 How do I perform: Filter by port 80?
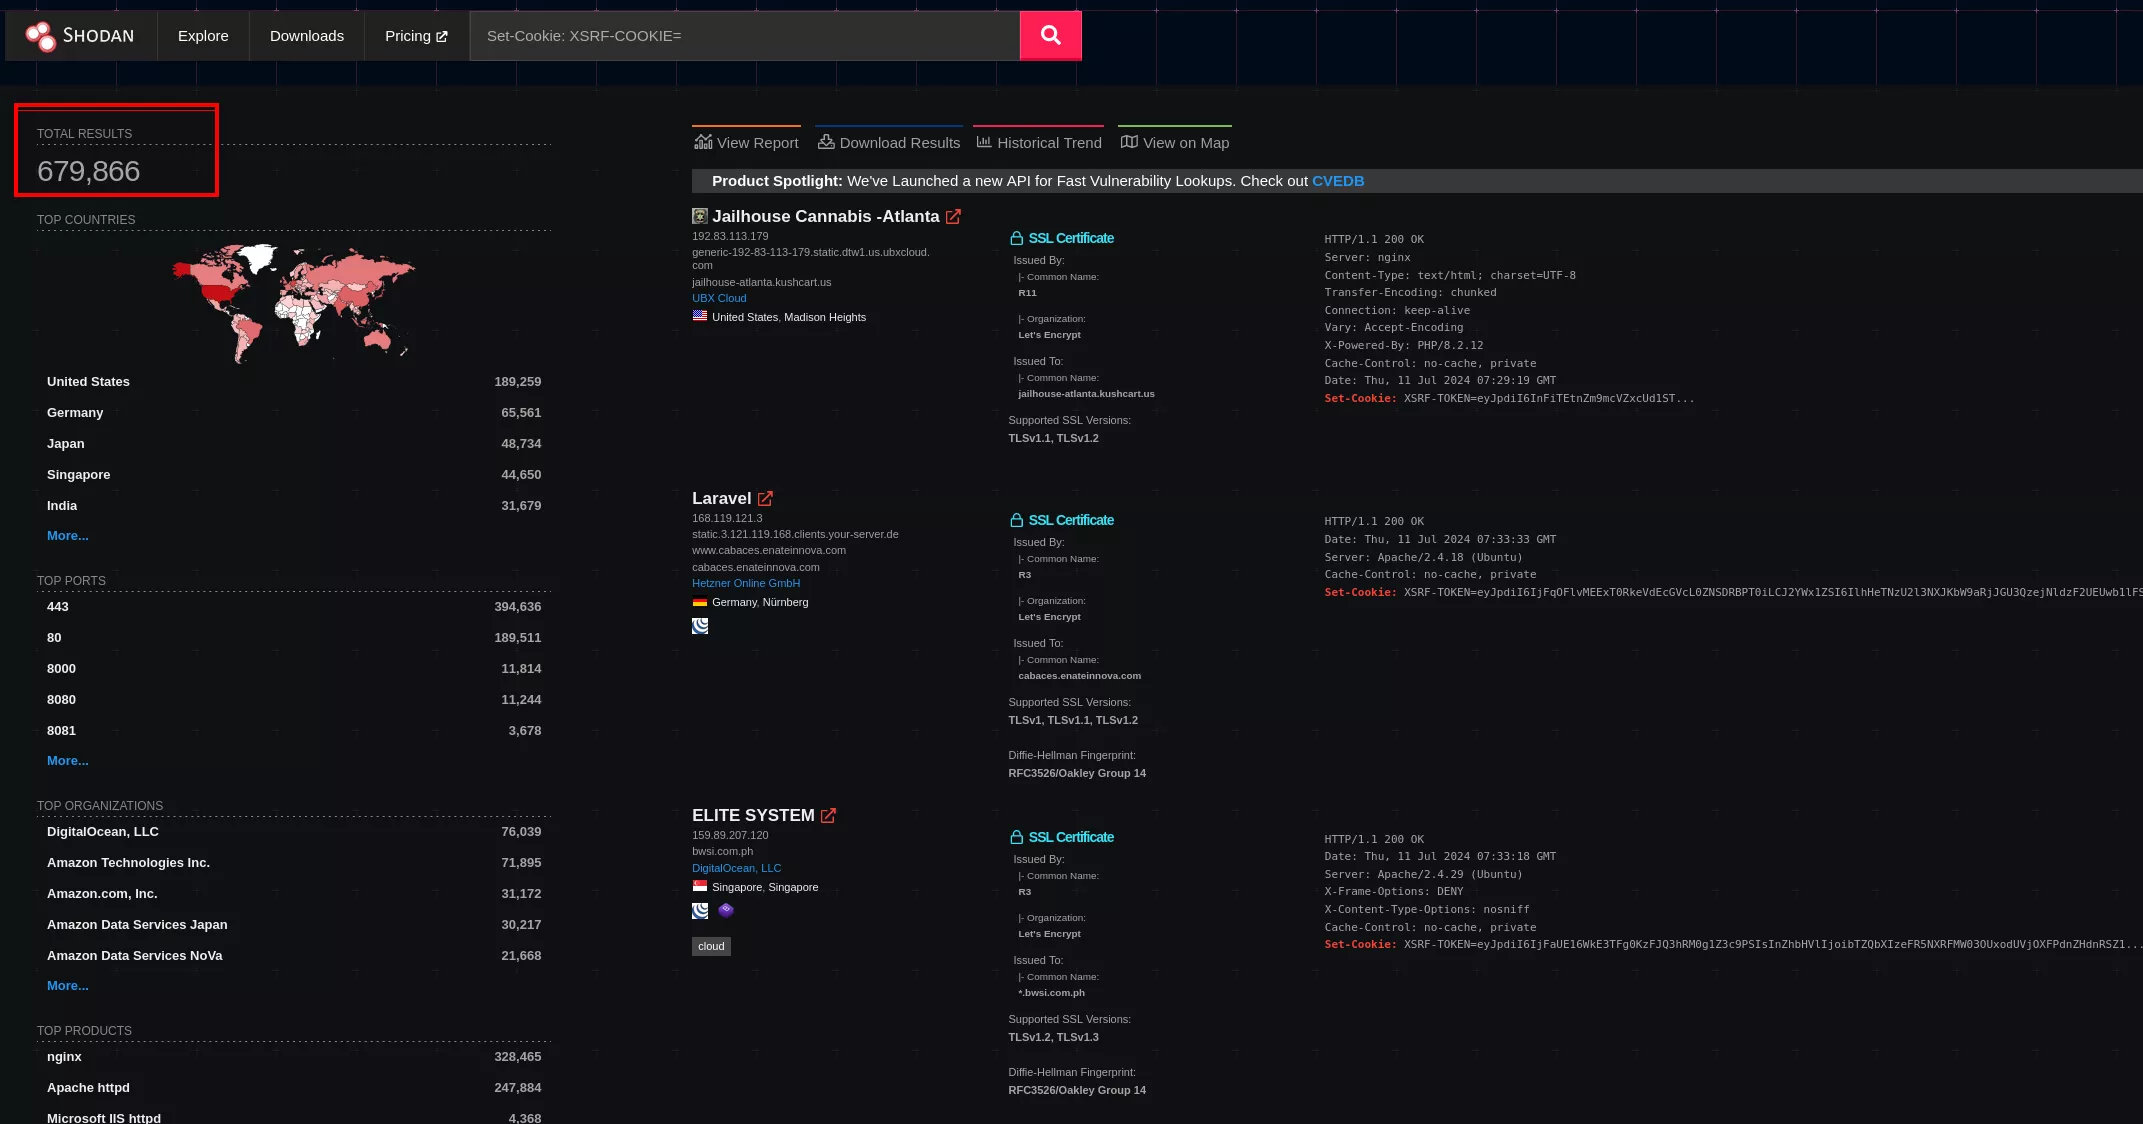coord(294,638)
